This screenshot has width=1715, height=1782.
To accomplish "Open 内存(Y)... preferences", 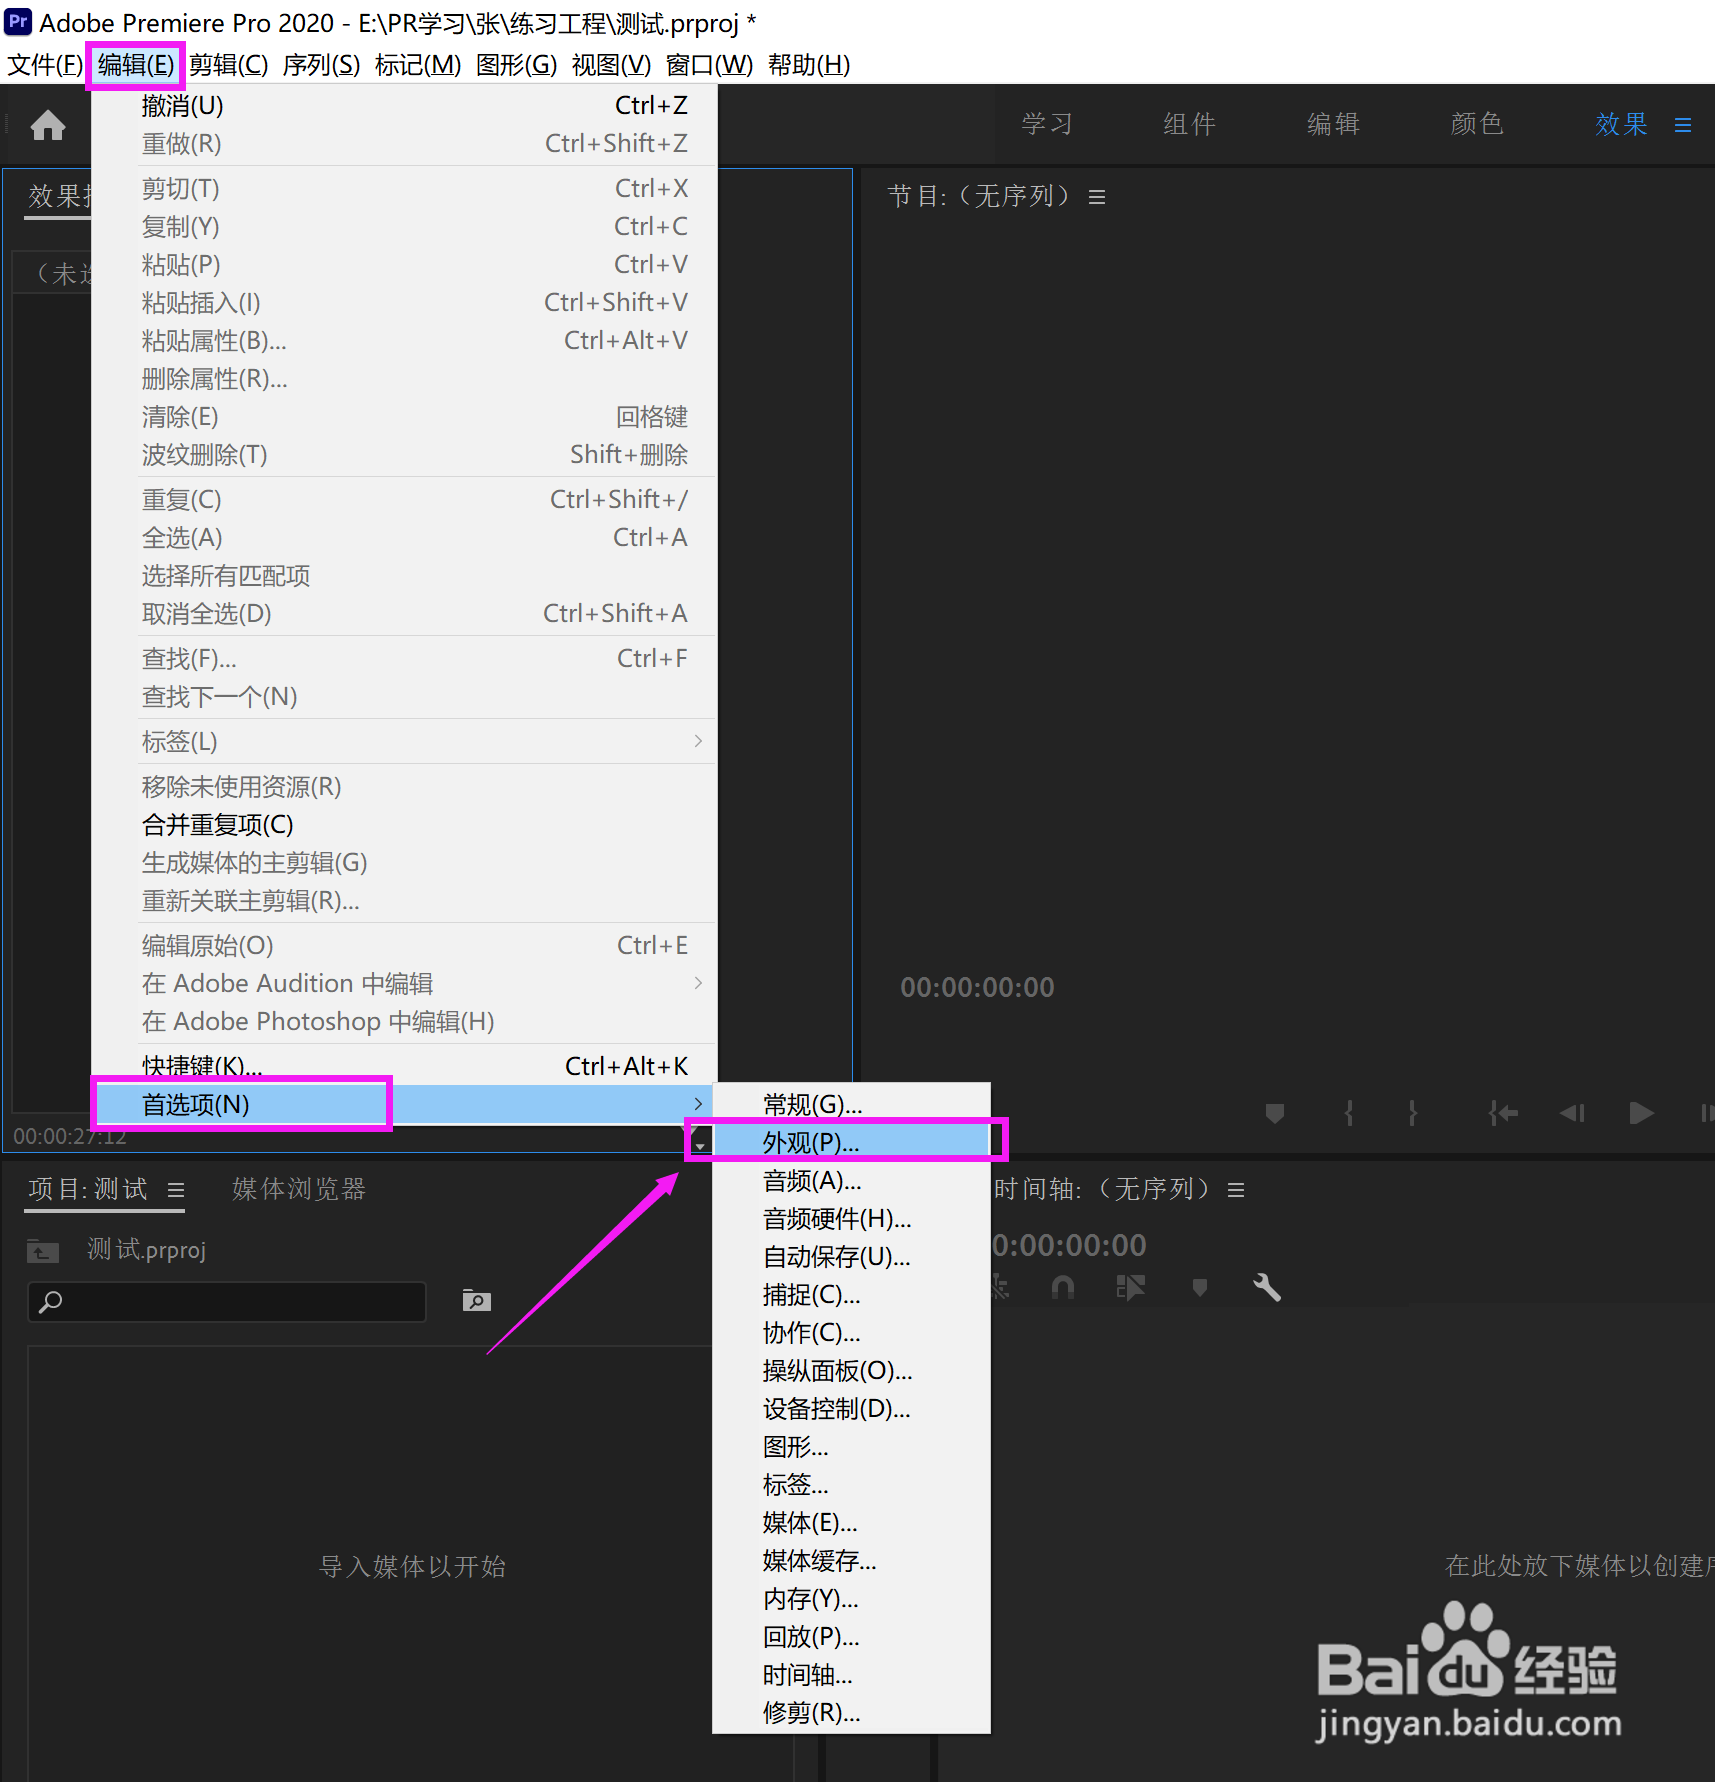I will pyautogui.click(x=851, y=1599).
